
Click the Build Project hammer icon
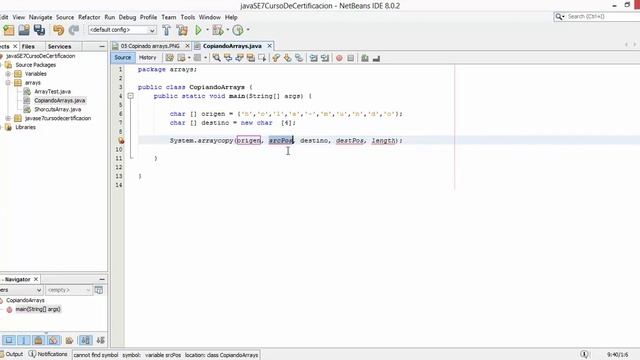[167, 30]
